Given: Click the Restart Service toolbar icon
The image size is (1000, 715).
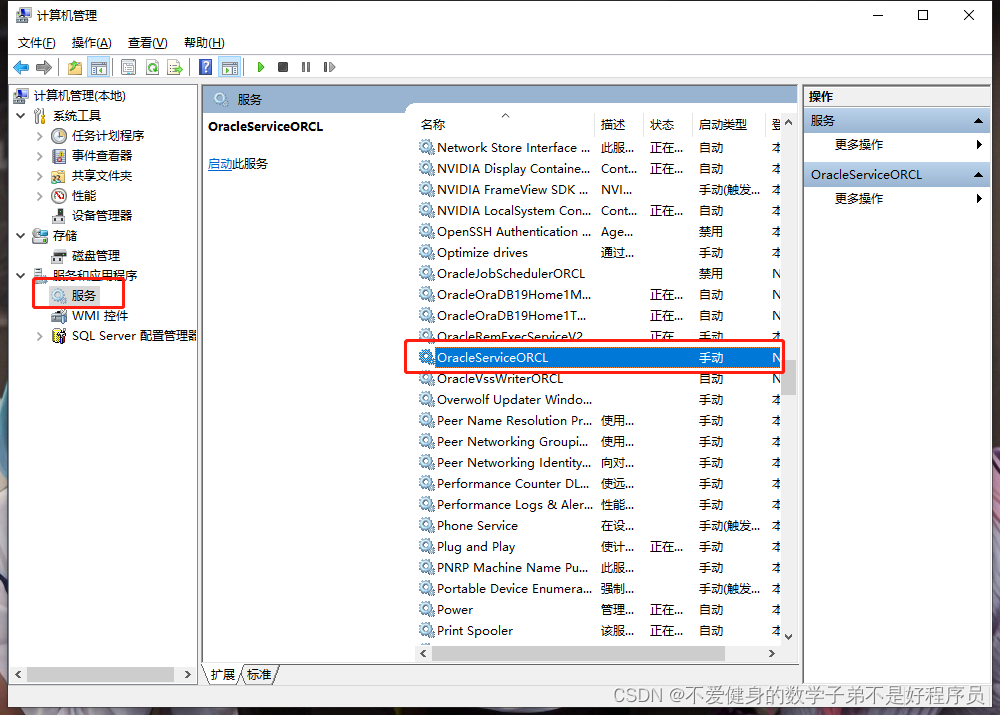Looking at the screenshot, I should pyautogui.click(x=329, y=67).
